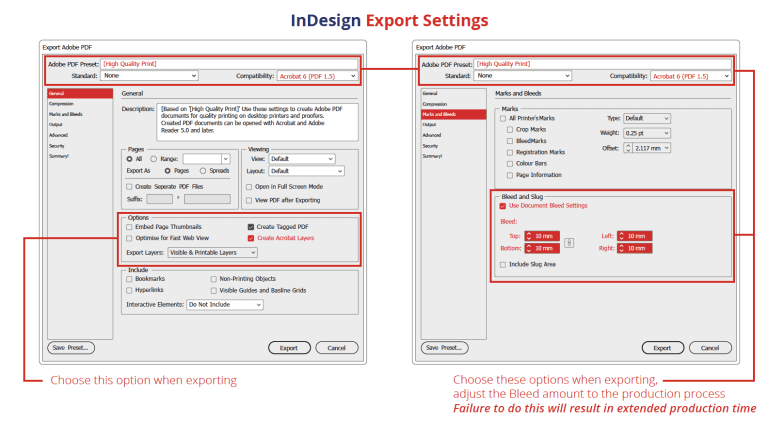This screenshot has width=768, height=423.
Task: Open the Interactive Elements dropdown
Action: [225, 305]
